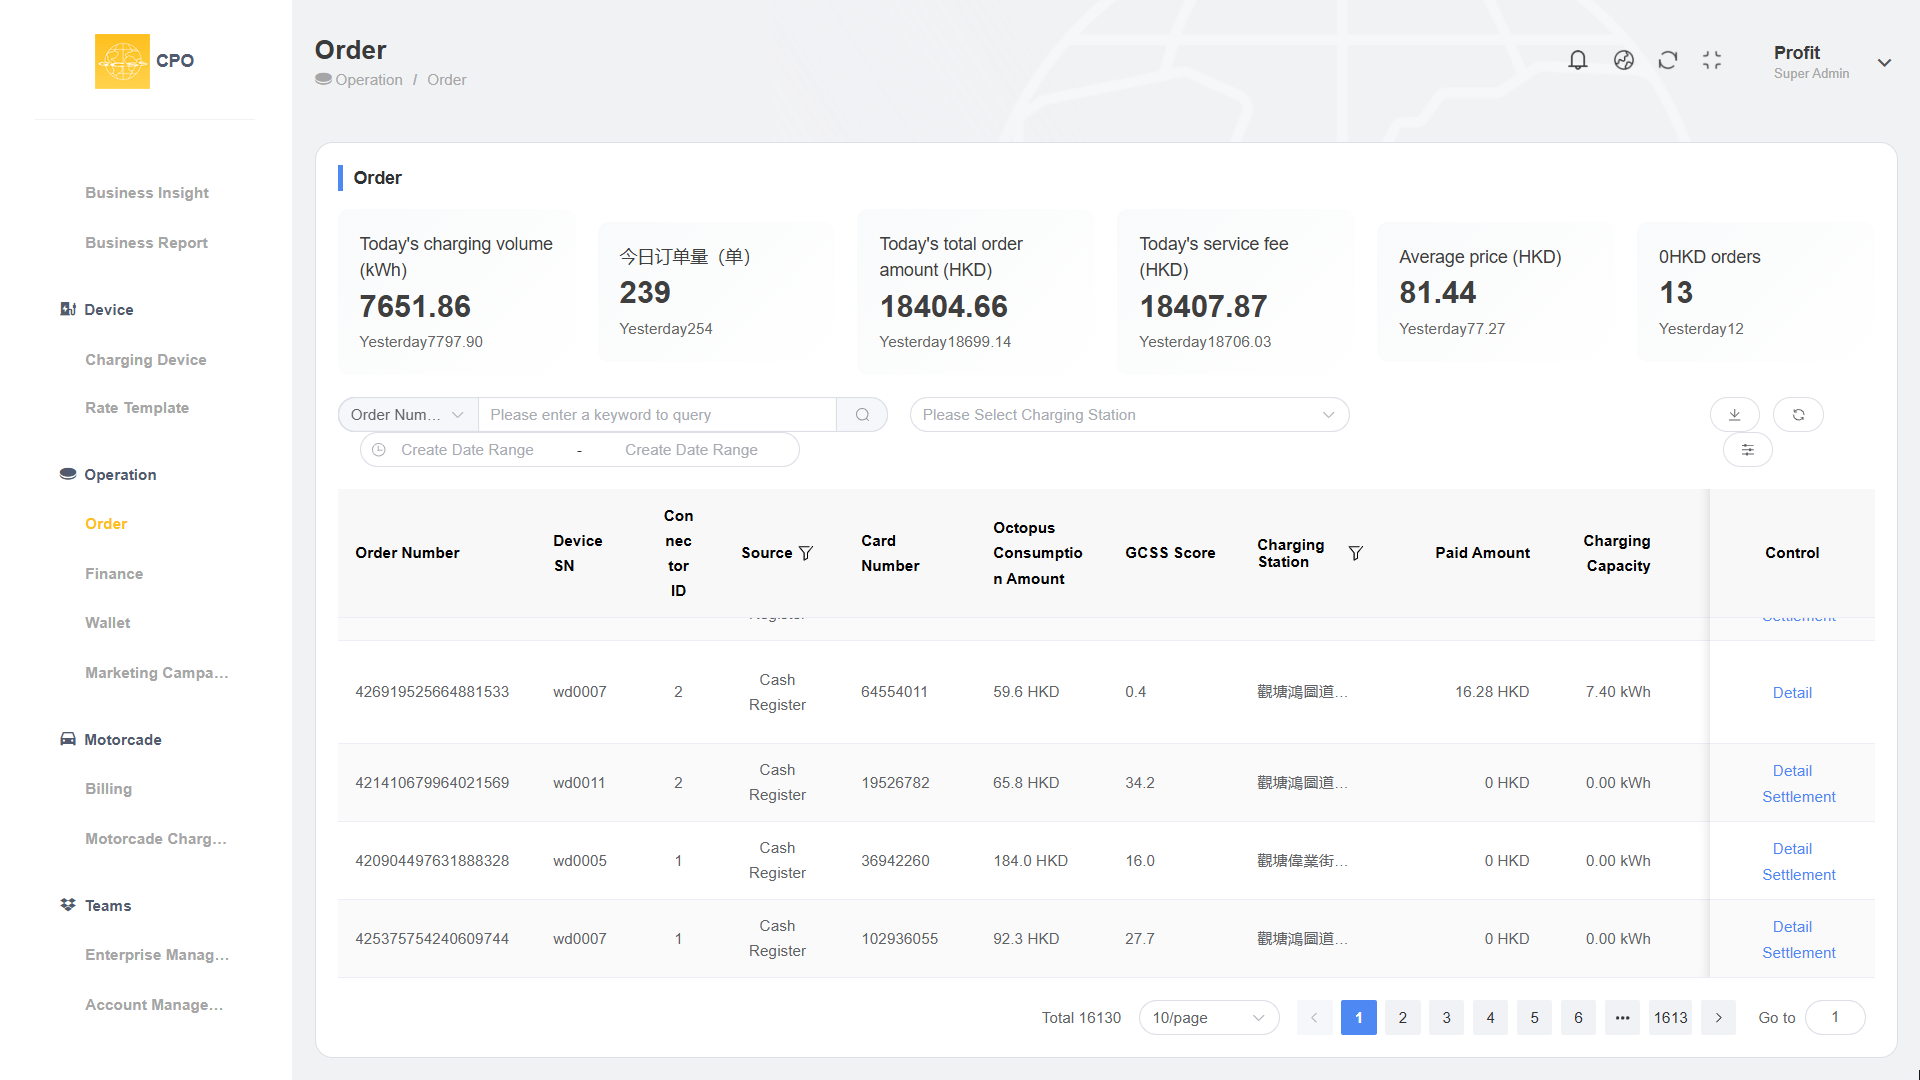Click the table reload icon button

coord(1798,415)
